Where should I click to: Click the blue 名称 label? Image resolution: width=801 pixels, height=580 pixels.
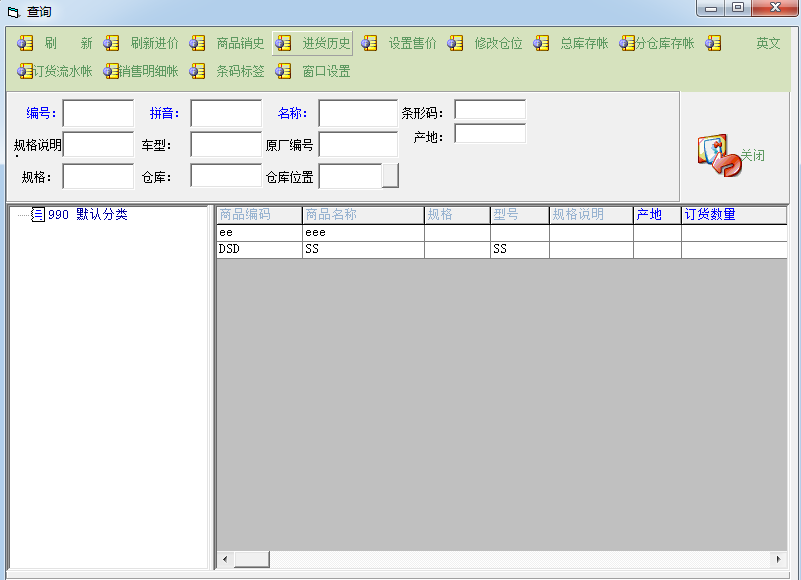coord(293,113)
